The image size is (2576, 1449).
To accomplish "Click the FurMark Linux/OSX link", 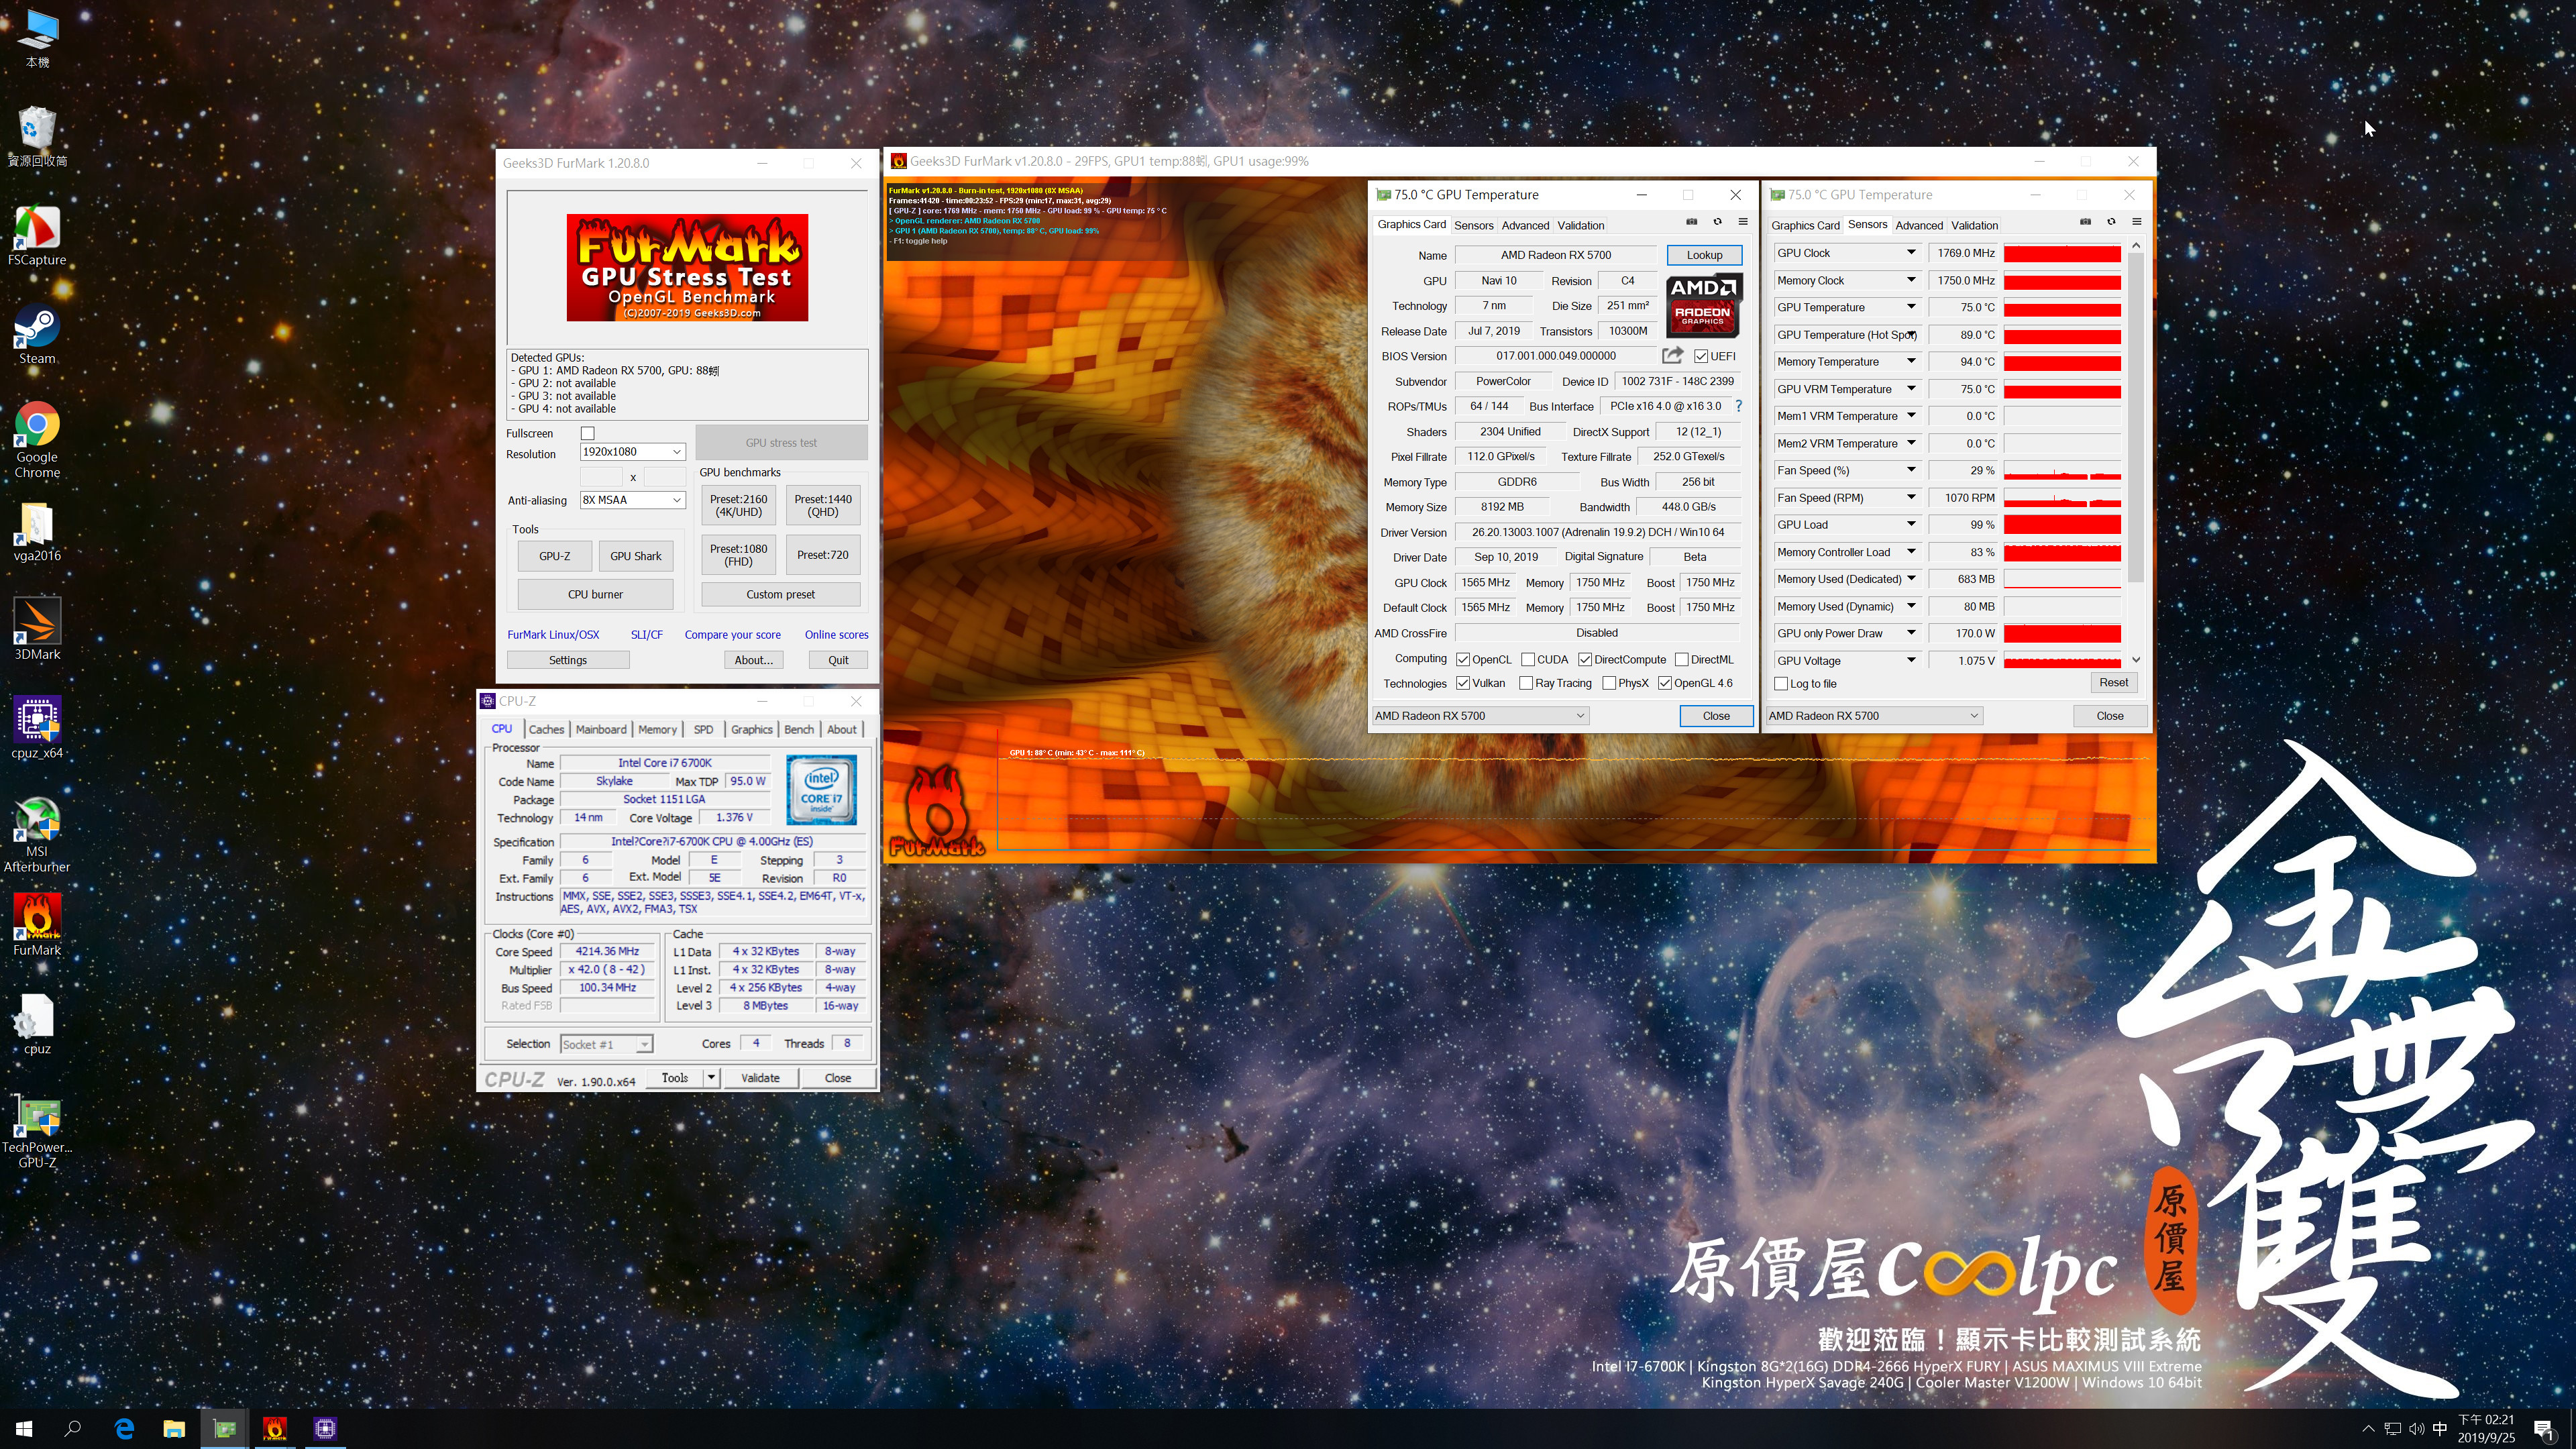I will pos(553,635).
